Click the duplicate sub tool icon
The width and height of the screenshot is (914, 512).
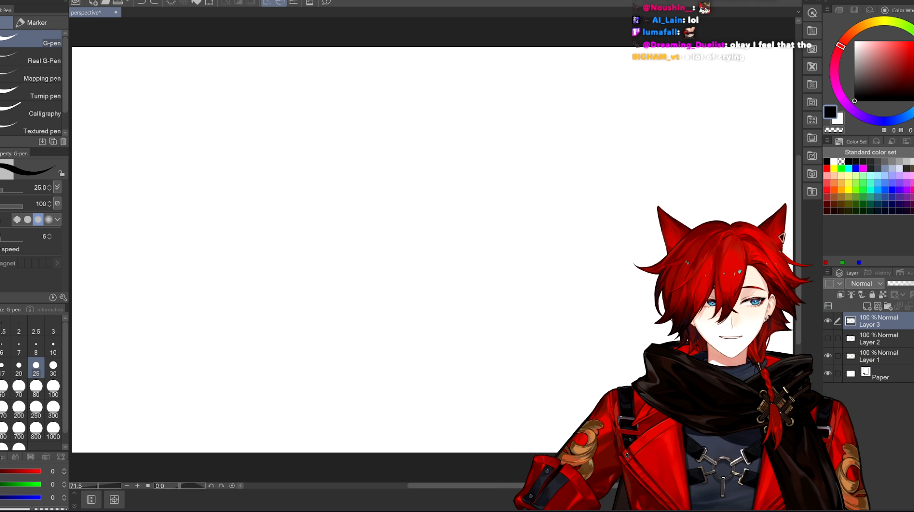(53, 141)
